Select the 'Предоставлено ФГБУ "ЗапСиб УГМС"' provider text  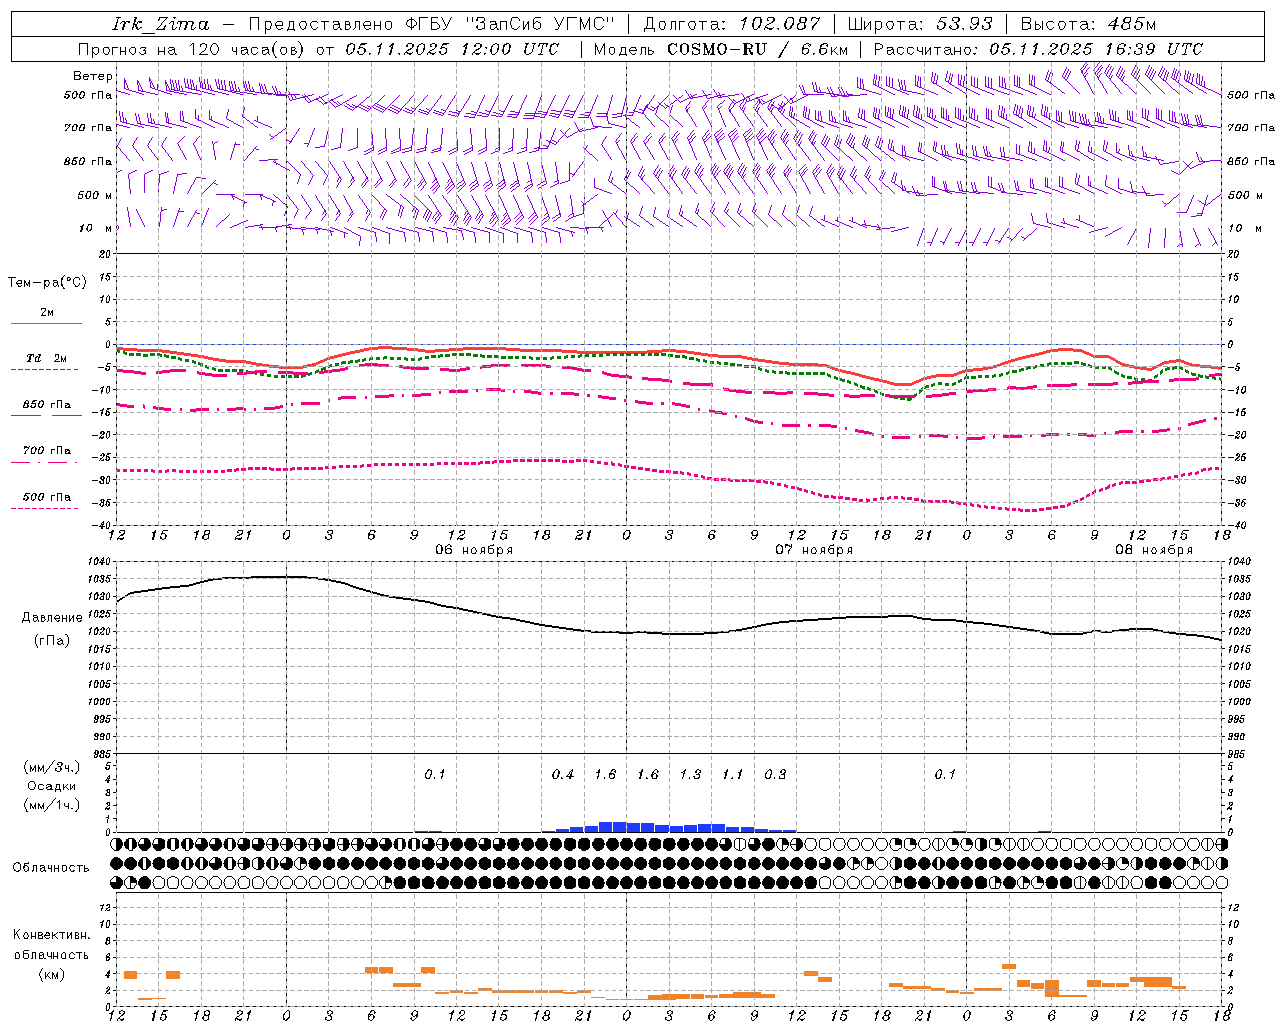point(431,24)
